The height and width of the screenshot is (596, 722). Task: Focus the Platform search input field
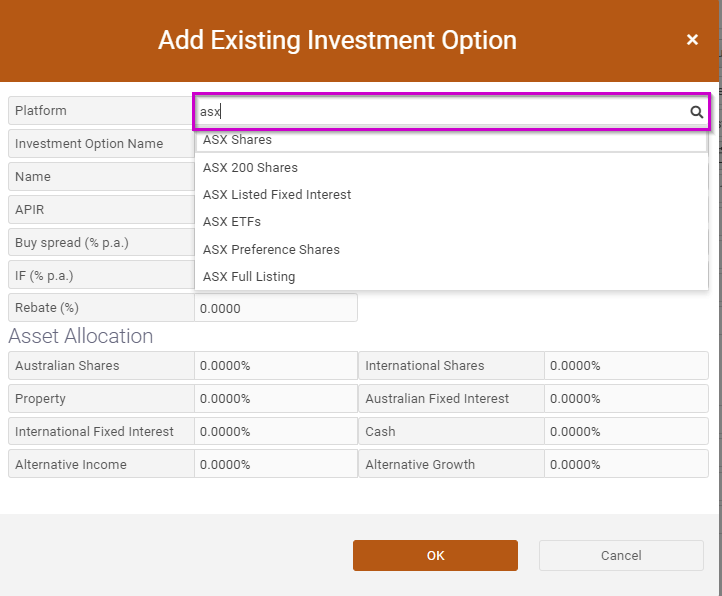(442, 112)
